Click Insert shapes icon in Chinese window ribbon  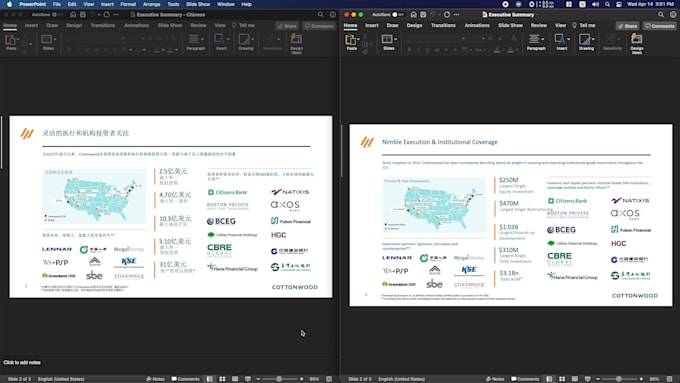click(219, 39)
